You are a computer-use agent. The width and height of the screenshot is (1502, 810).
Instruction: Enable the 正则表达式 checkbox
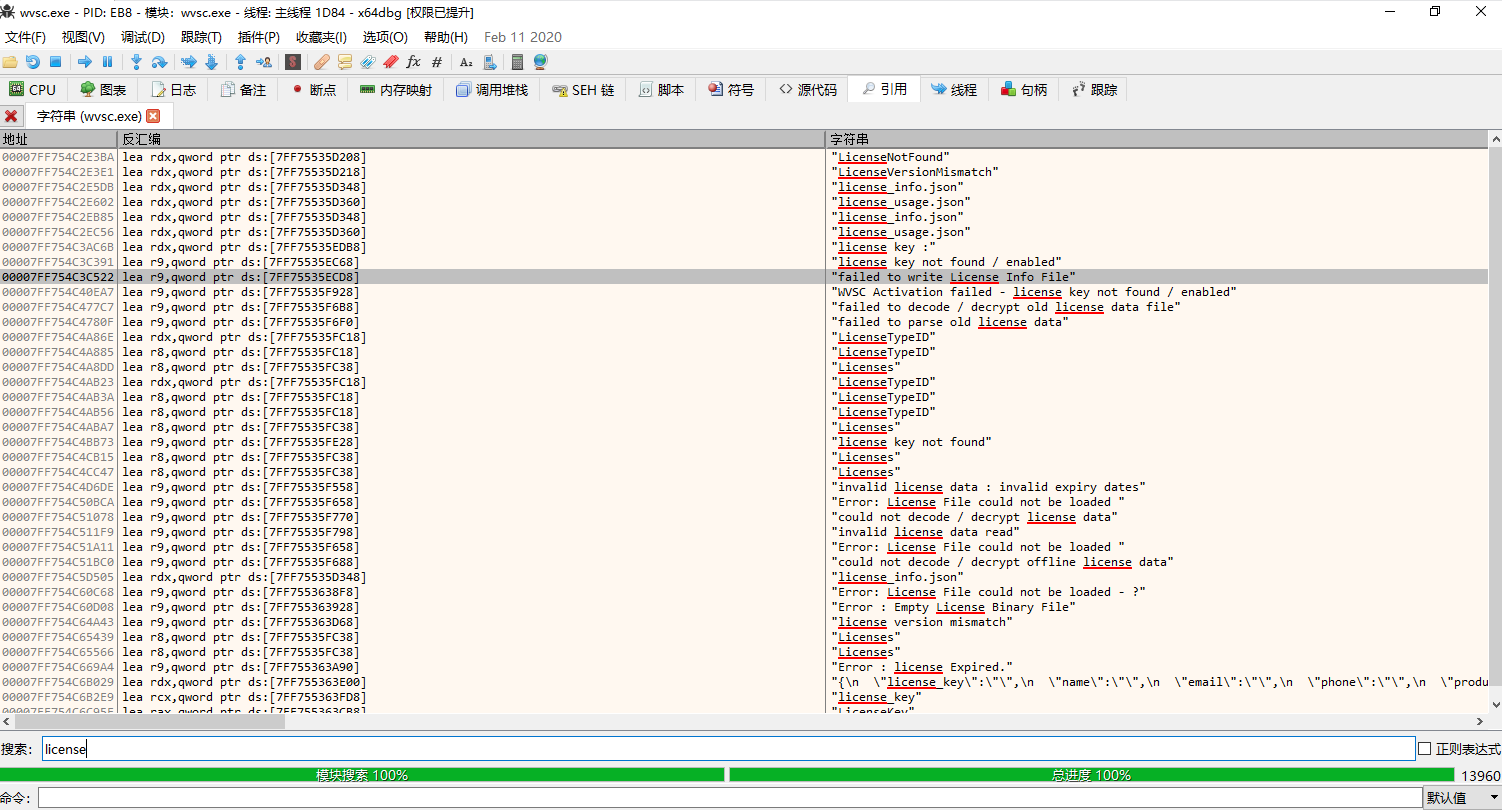pyautogui.click(x=1425, y=749)
